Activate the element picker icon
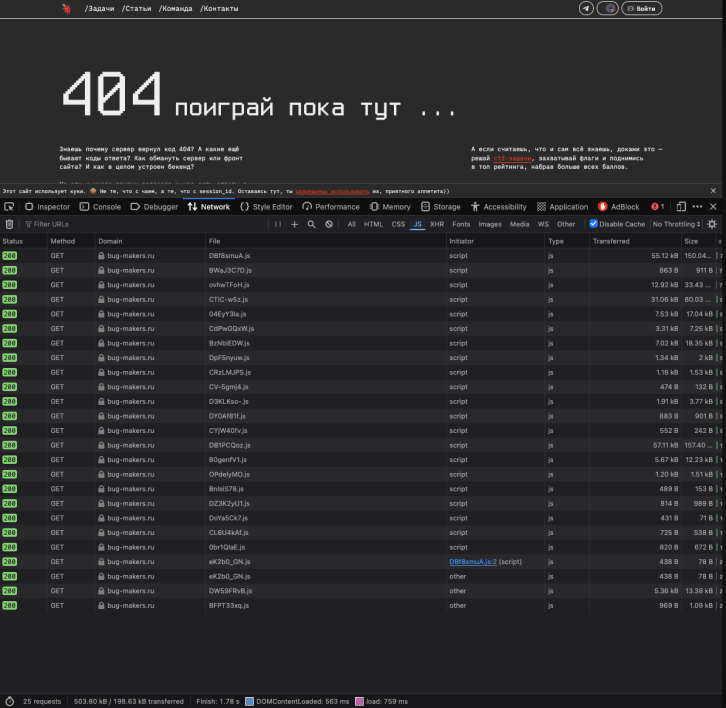726x708 pixels. (9, 207)
